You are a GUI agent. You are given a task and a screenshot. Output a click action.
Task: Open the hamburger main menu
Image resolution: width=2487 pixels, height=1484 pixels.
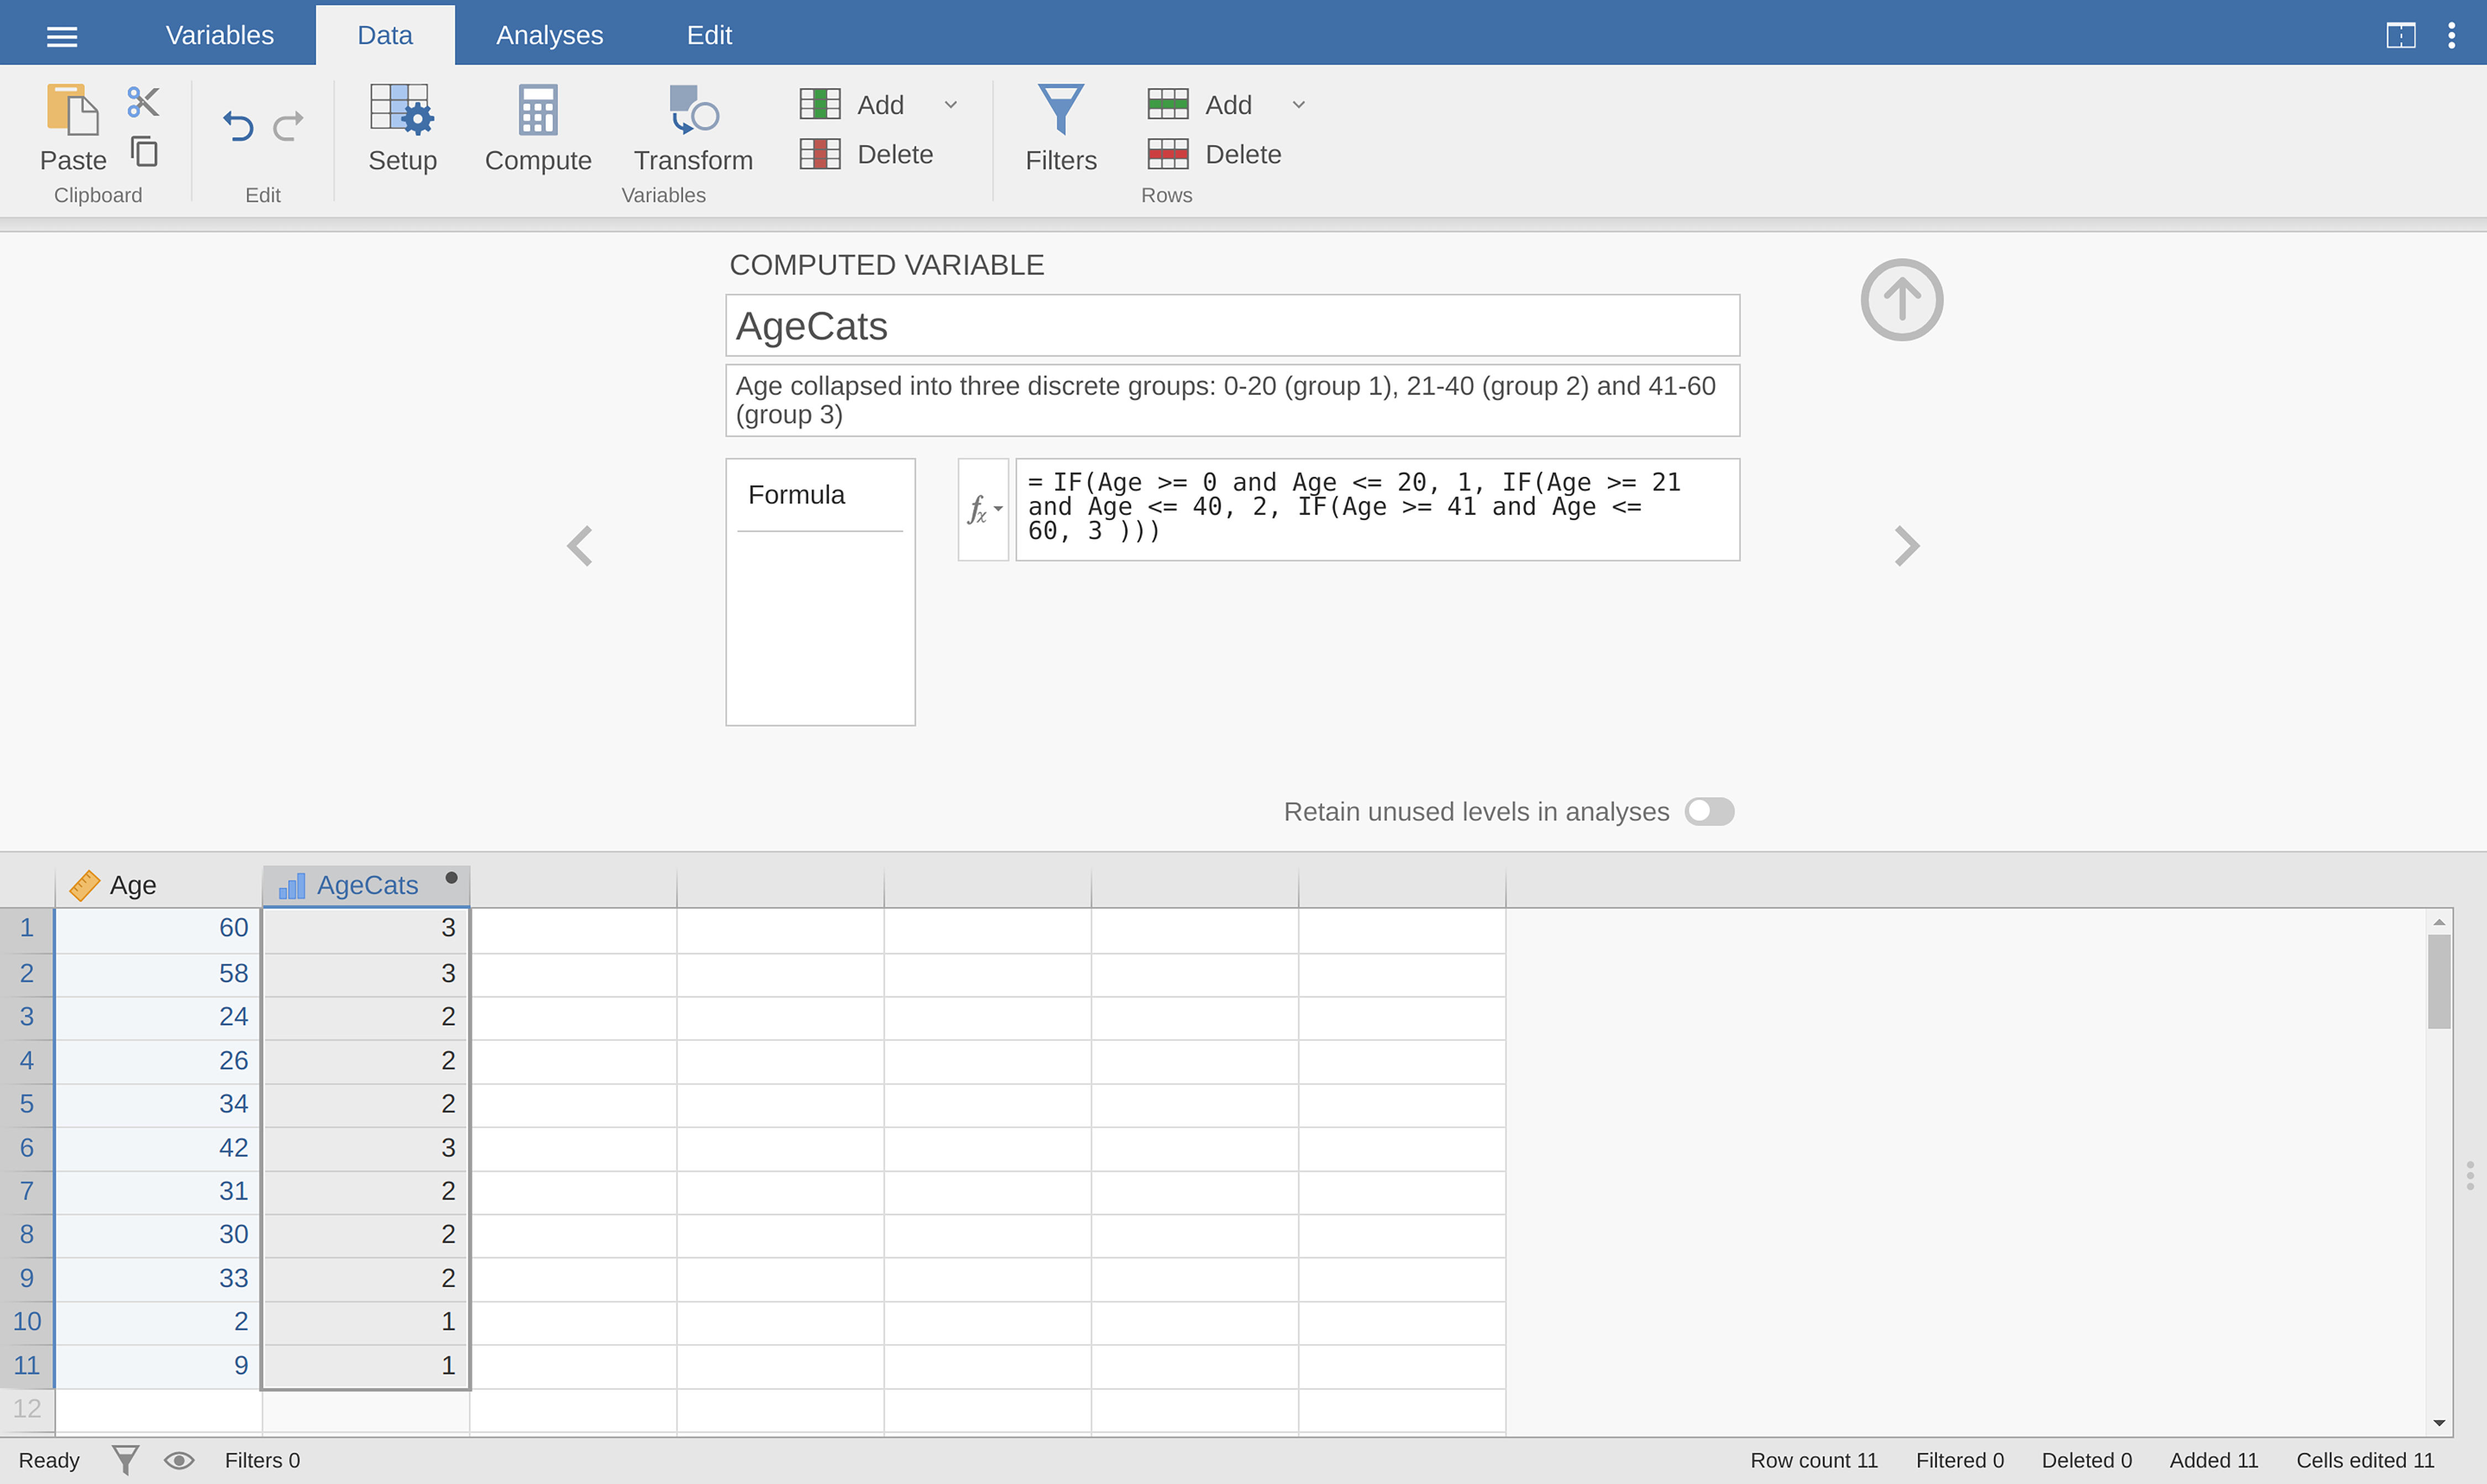[x=62, y=36]
